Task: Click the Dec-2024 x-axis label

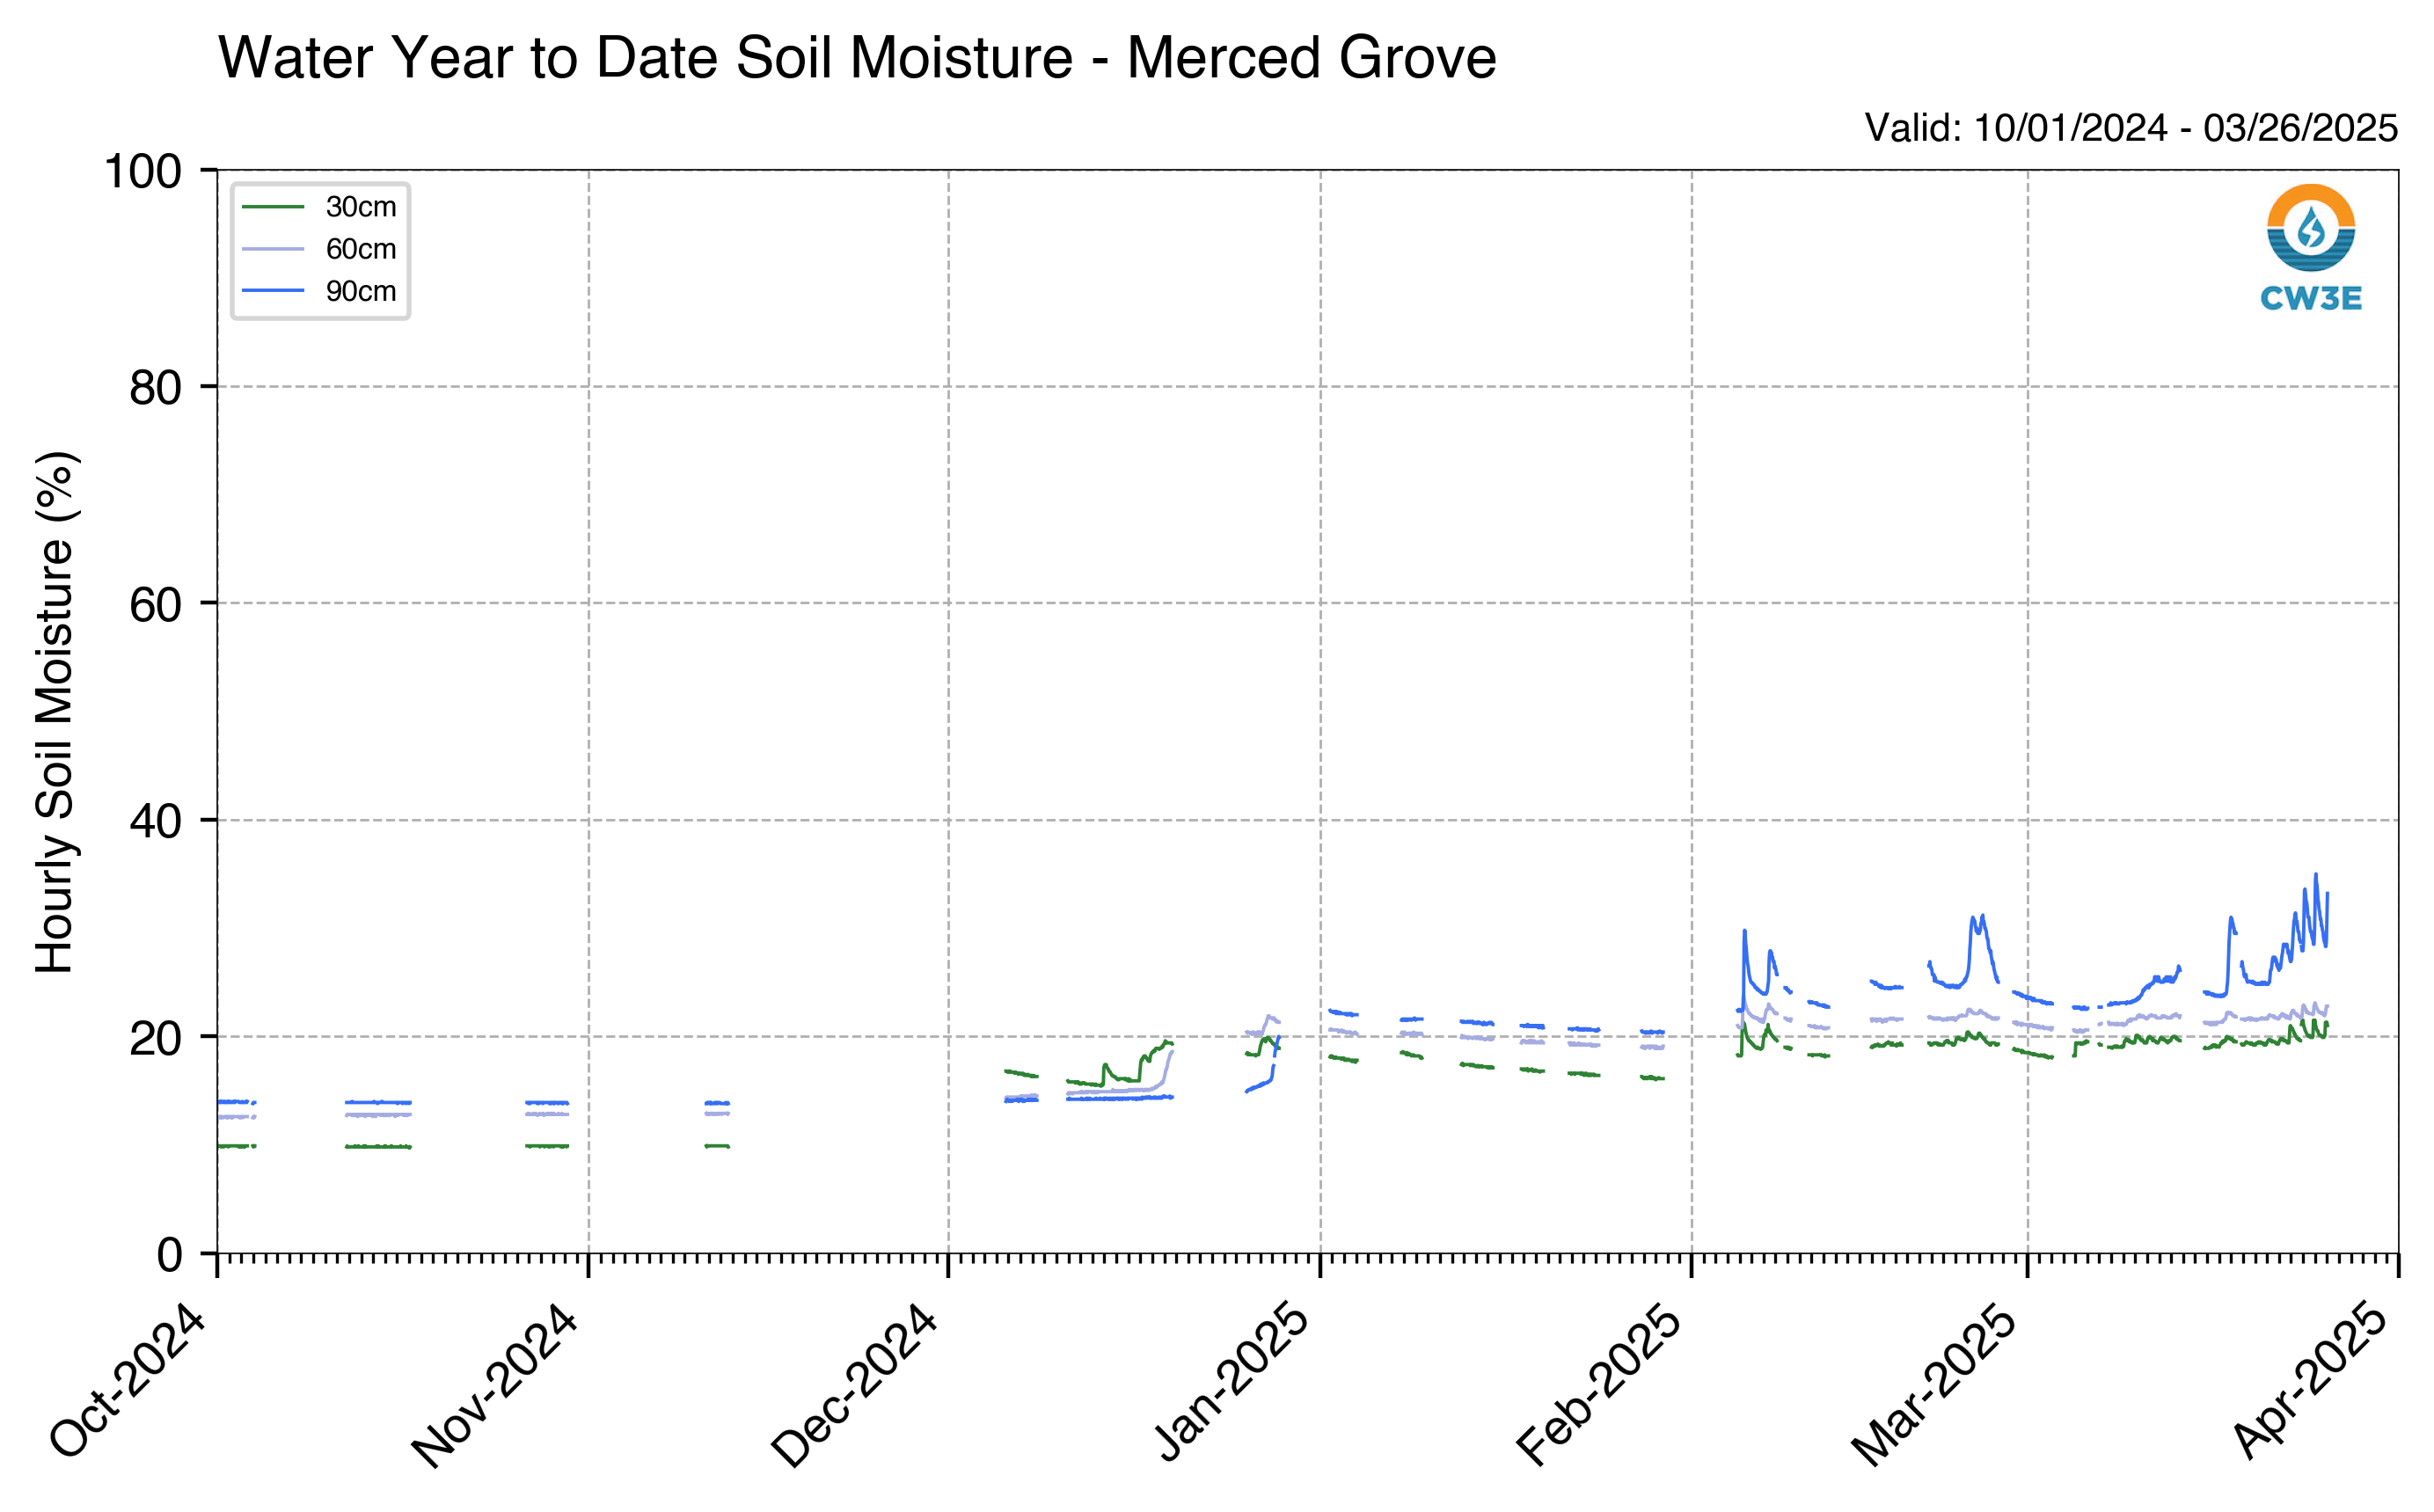Action: click(854, 1385)
